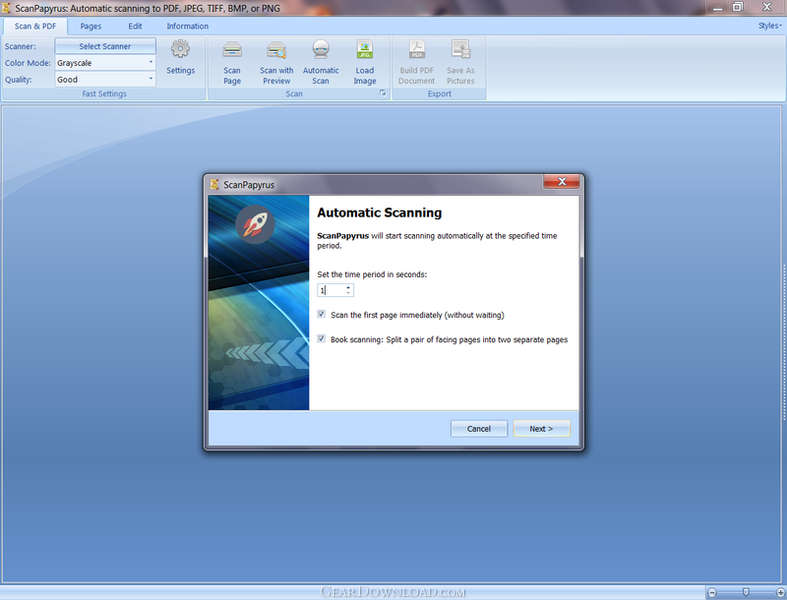
Task: Open Settings gear in Fast Settings
Action: pos(180,49)
